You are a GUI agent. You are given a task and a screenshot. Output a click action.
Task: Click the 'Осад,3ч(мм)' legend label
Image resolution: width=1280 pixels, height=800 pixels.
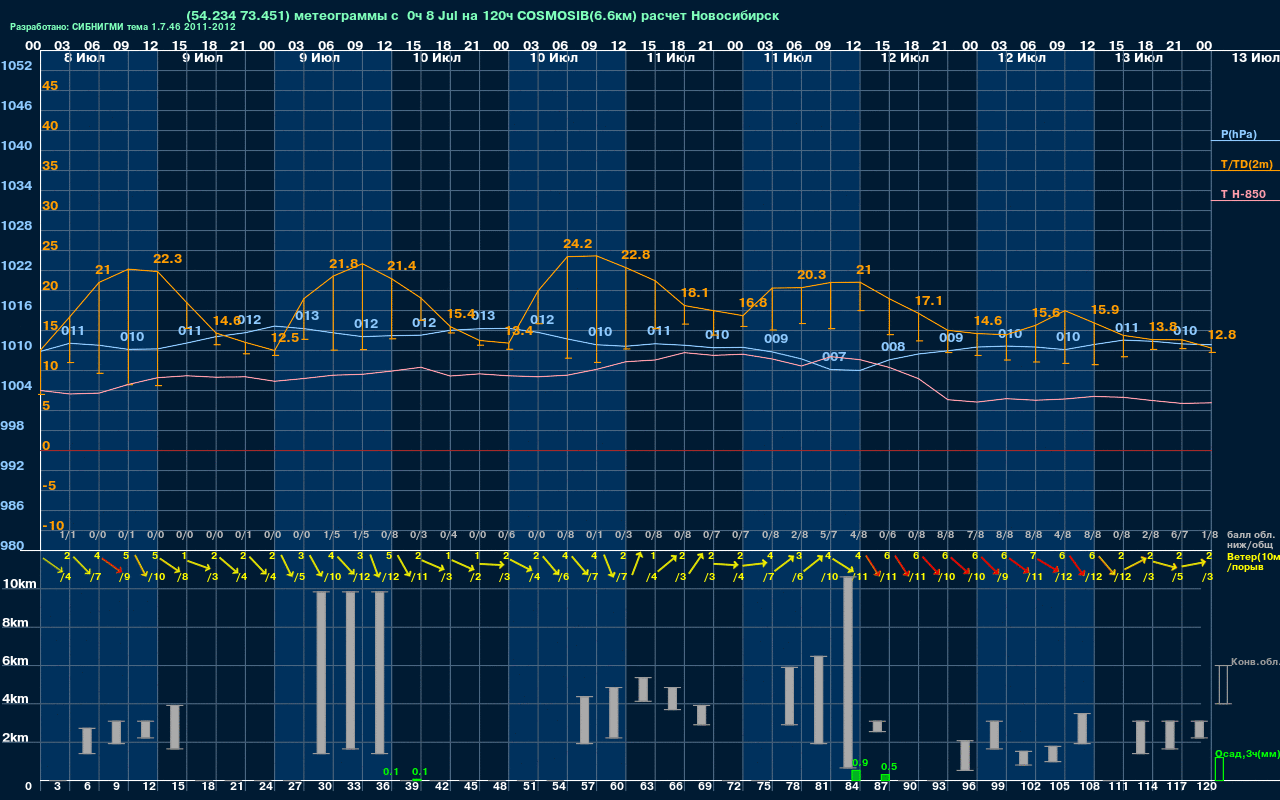(x=1247, y=753)
